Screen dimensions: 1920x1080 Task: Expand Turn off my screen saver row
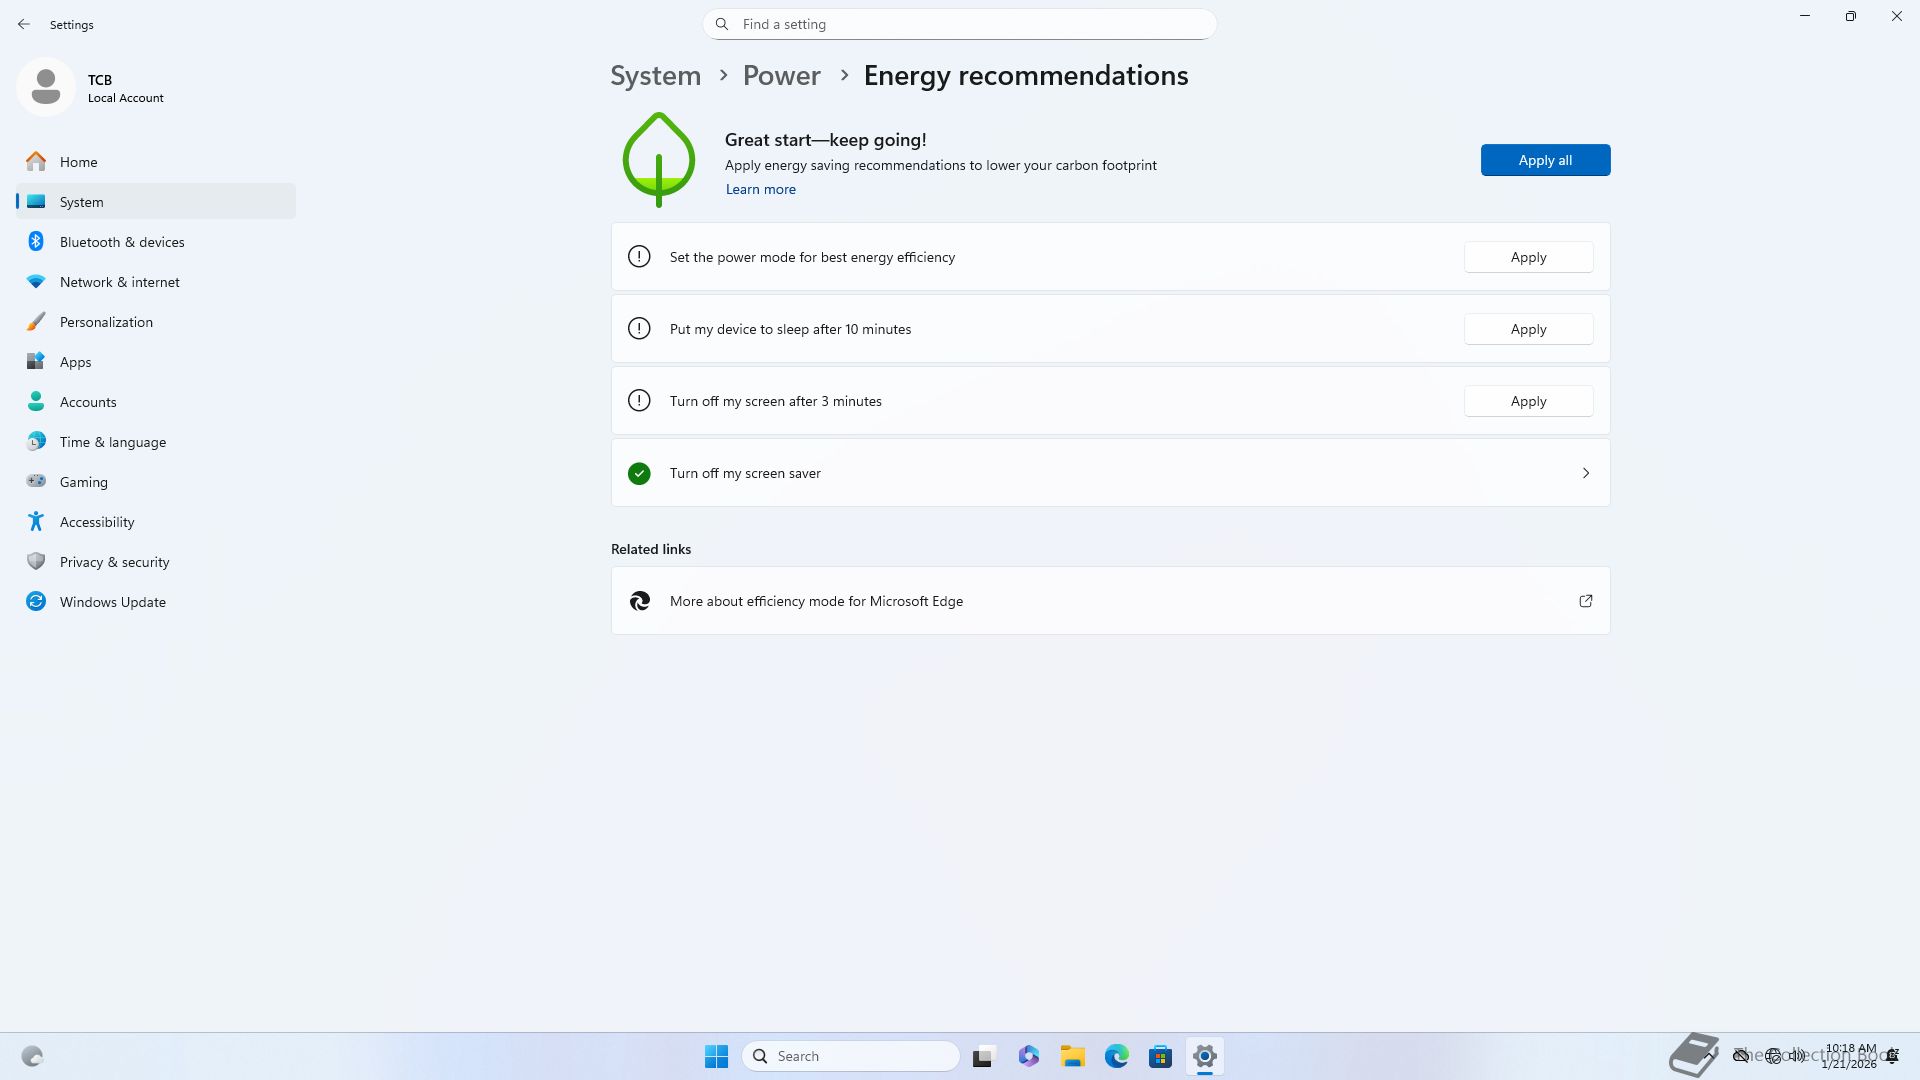[1585, 473]
